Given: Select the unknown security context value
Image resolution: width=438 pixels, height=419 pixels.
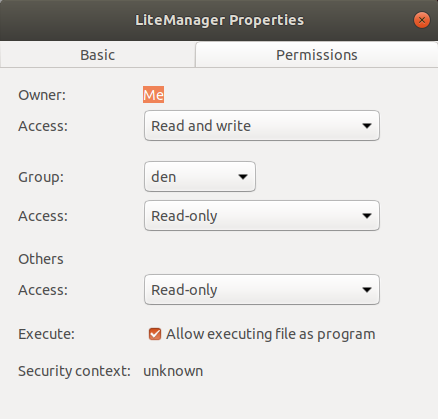Looking at the screenshot, I should click(x=173, y=371).
